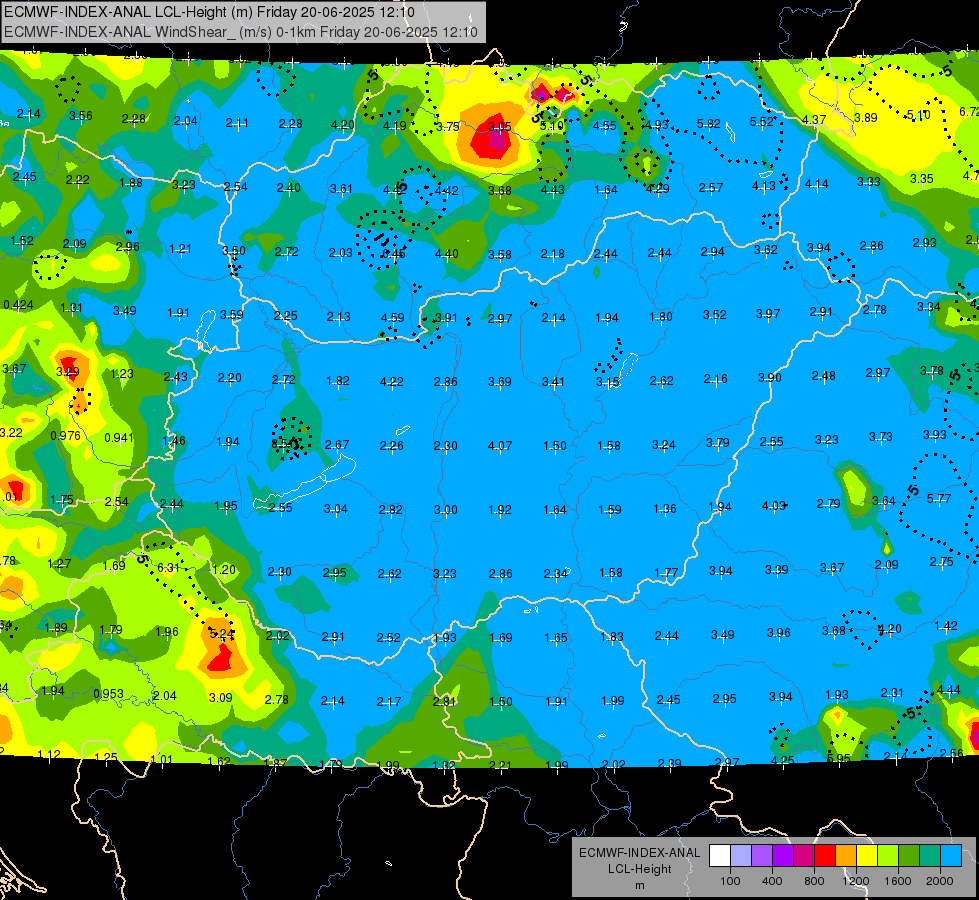Viewport: 979px width, 900px height.
Task: Click the wind shear value 0.953
Action: pyautogui.click(x=109, y=694)
